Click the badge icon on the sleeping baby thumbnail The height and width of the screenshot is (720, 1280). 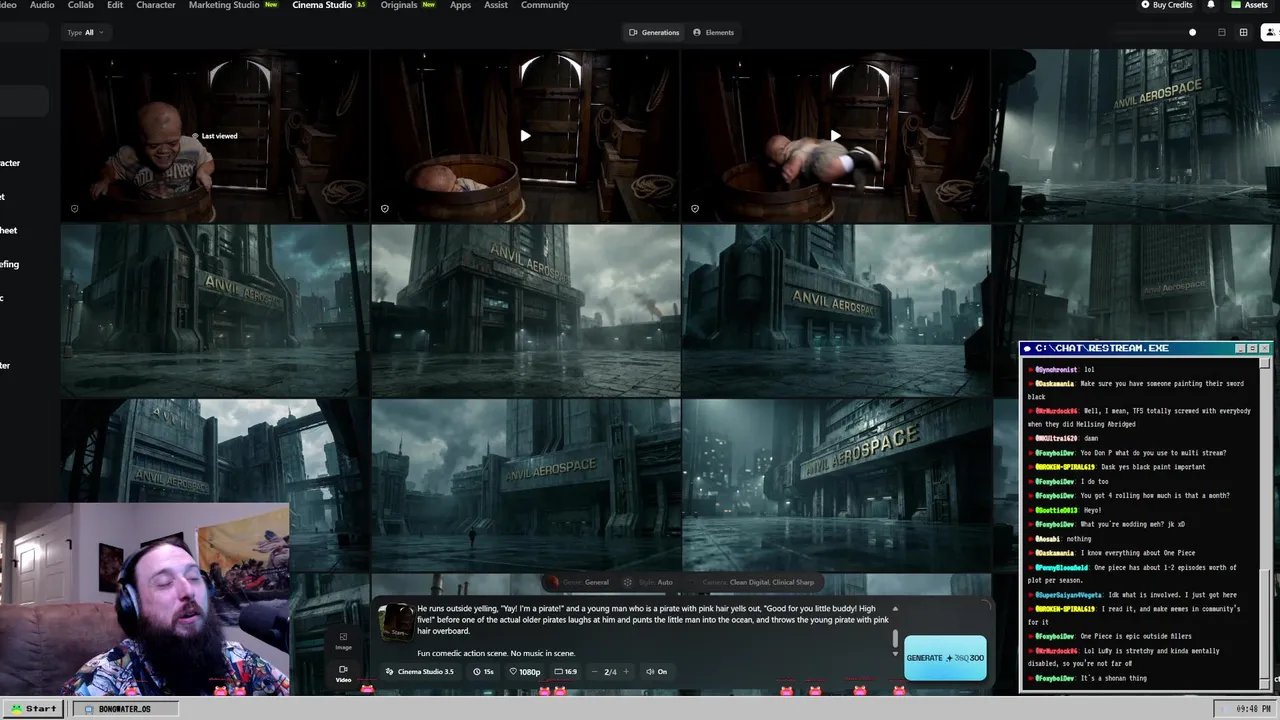point(385,209)
